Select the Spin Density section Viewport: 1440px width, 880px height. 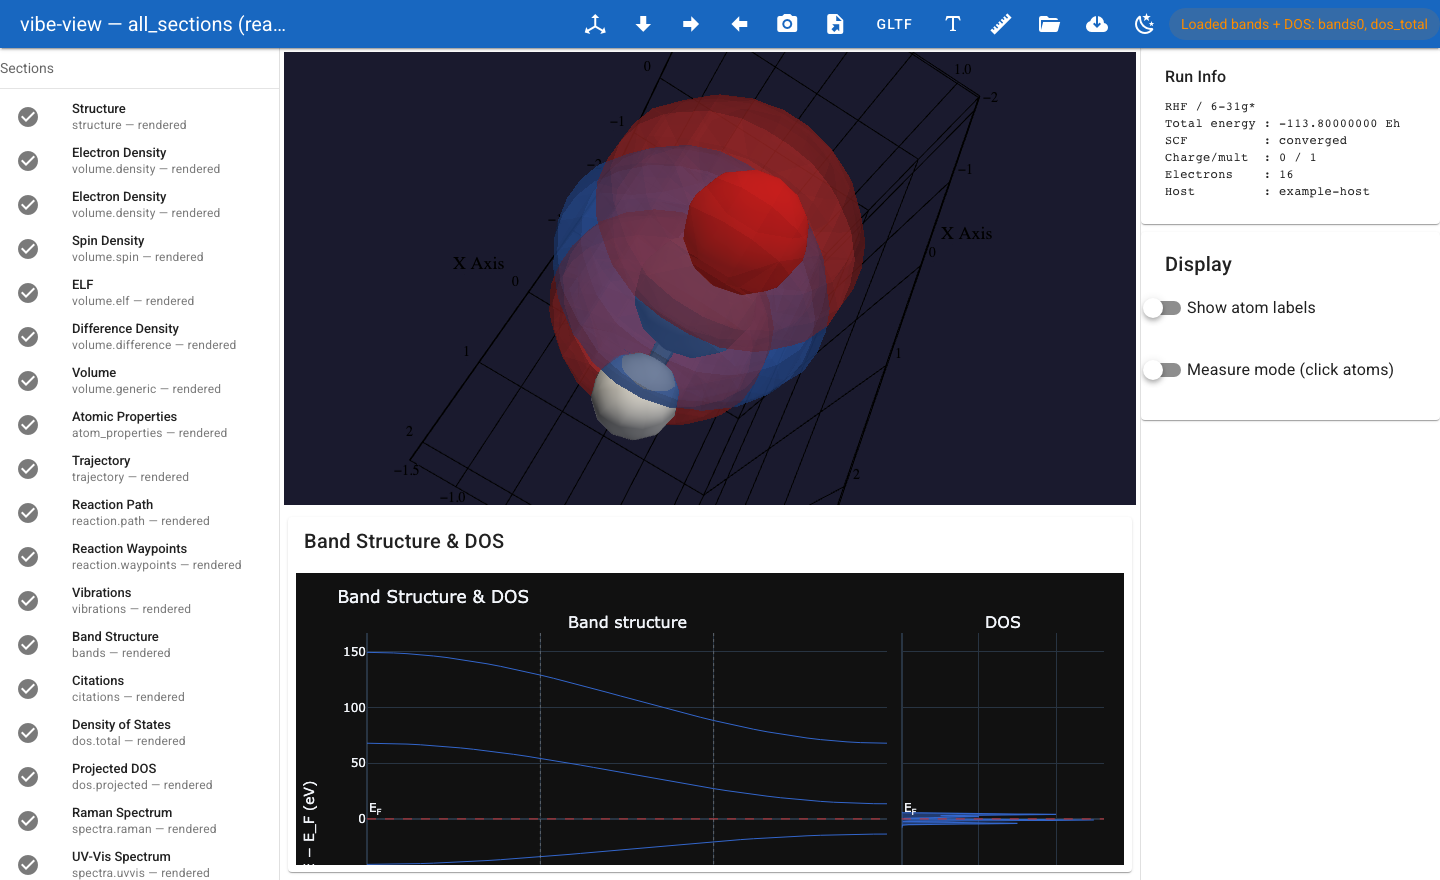click(x=139, y=249)
